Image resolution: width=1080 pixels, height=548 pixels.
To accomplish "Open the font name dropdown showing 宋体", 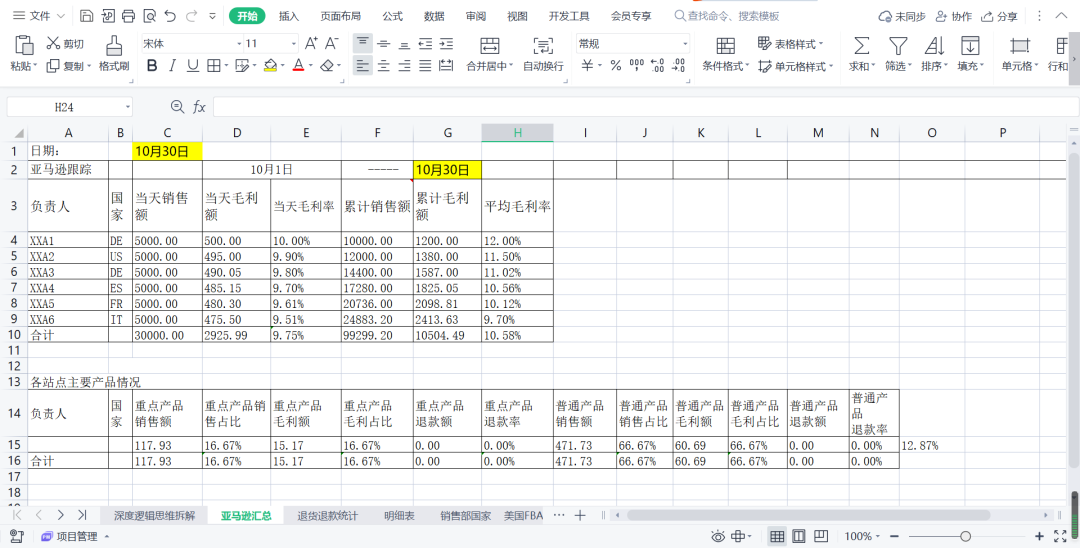I will (190, 44).
